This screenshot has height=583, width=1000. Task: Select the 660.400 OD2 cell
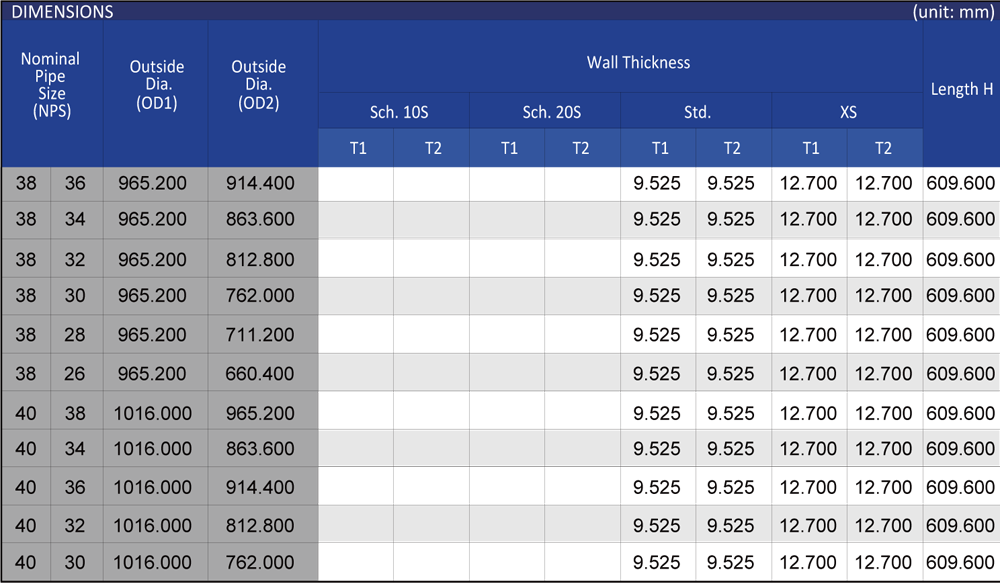[x=262, y=374]
